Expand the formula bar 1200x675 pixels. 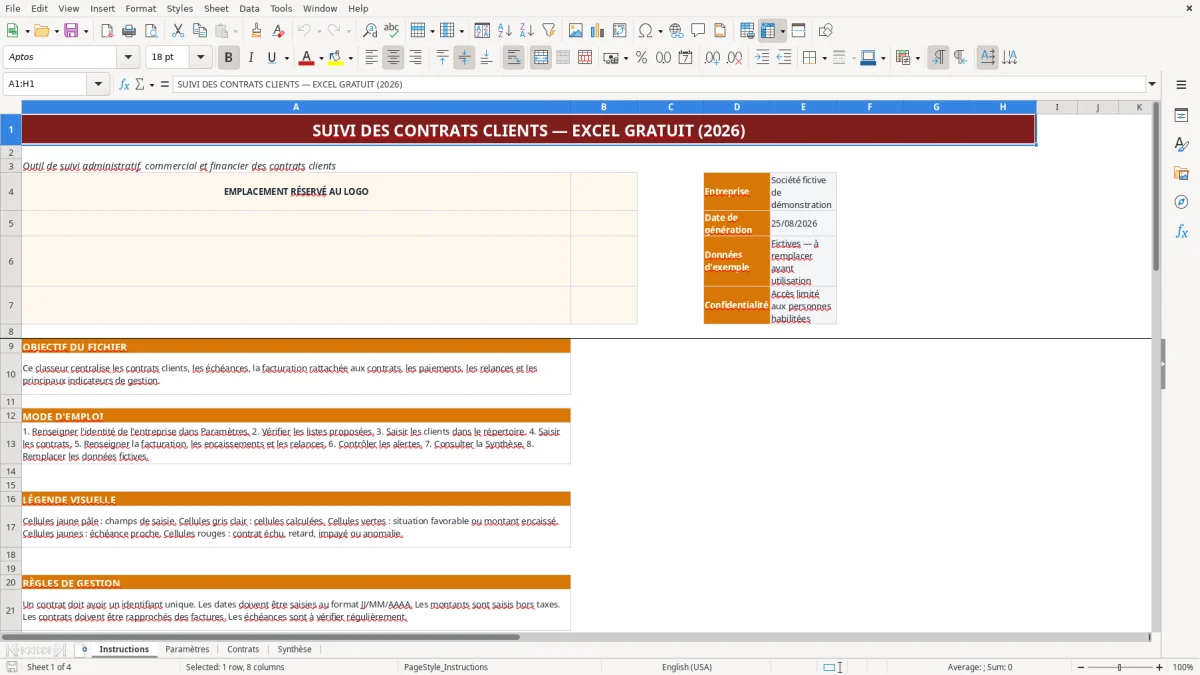coord(1153,85)
